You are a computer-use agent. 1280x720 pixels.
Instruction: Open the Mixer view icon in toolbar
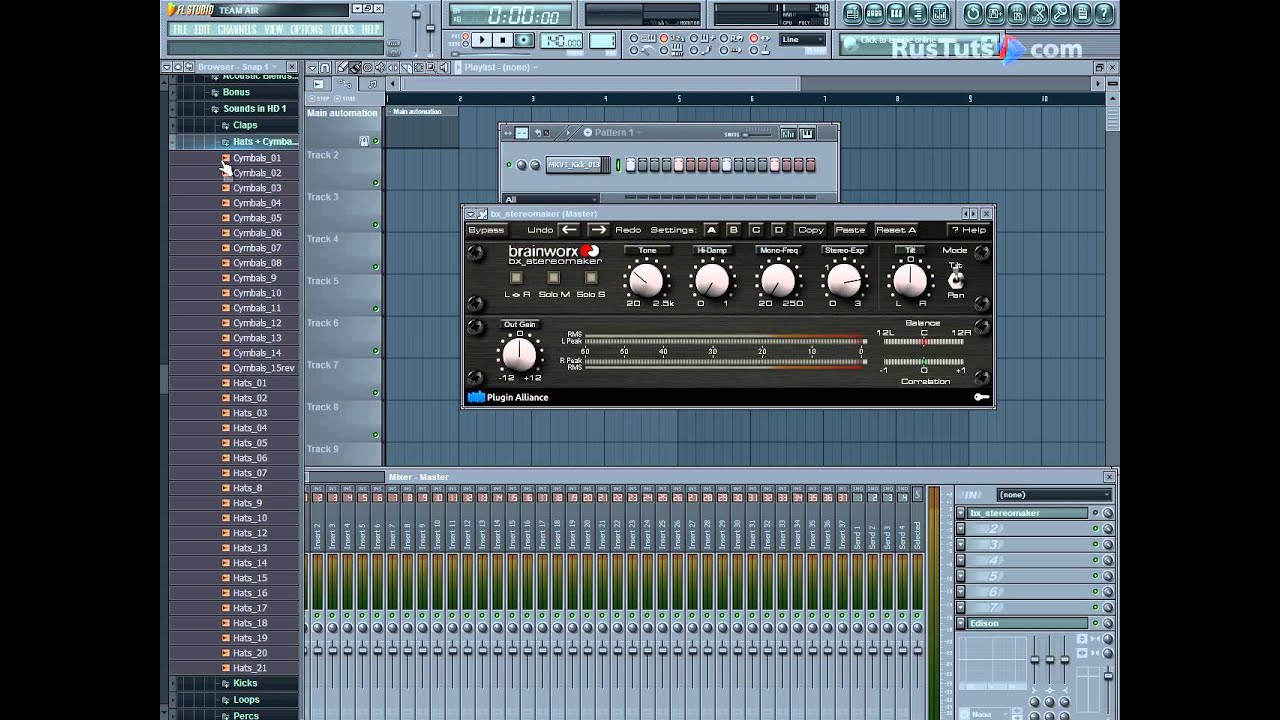[940, 13]
